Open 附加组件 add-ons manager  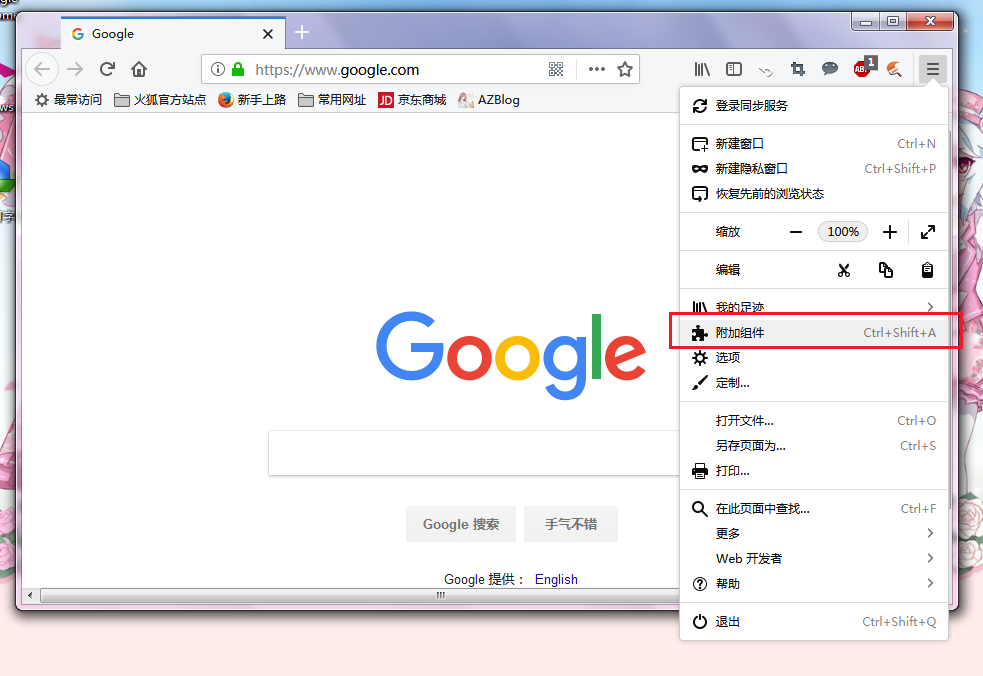pos(814,332)
